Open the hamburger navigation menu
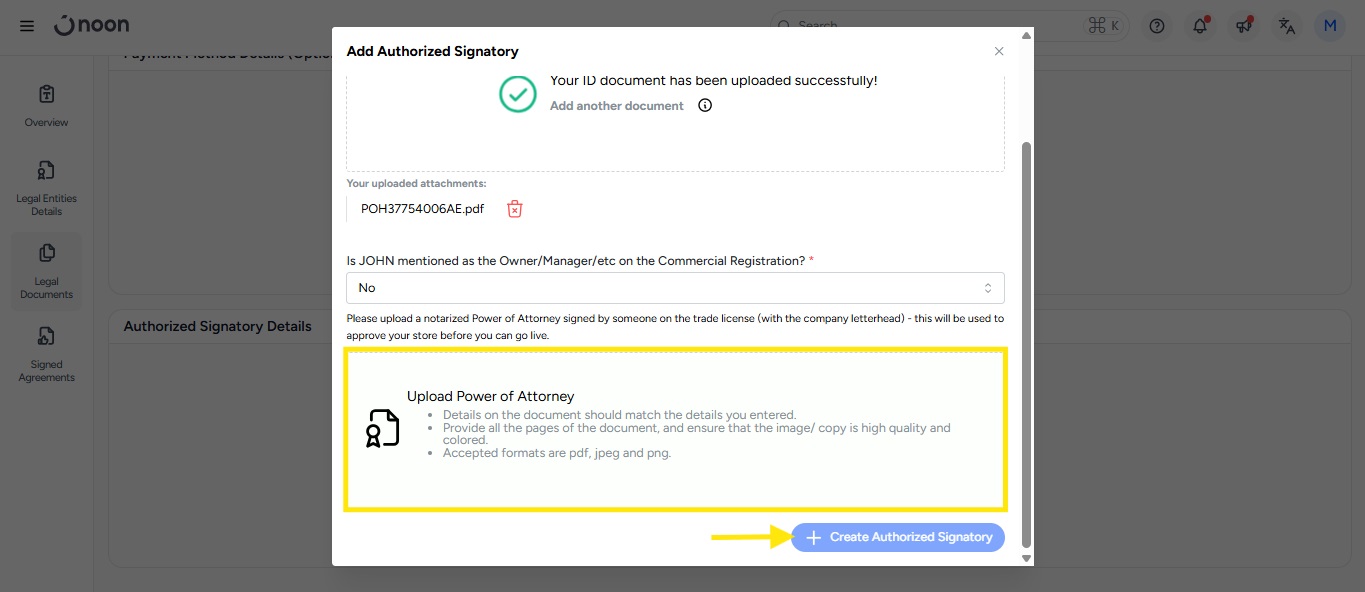This screenshot has height=592, width=1365. (27, 26)
